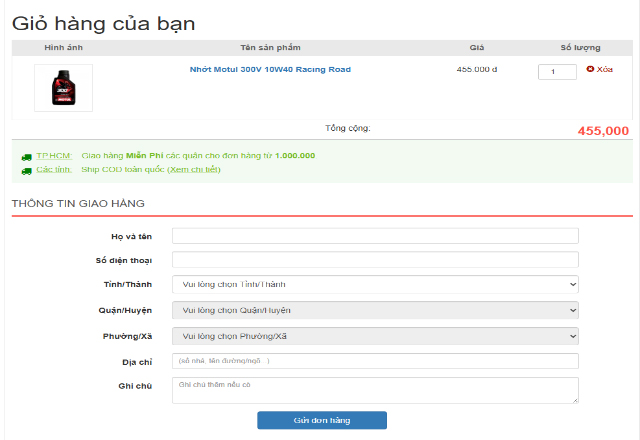Open the Motul 300V product thumbnail
Screen dimensions: 640x440
point(63,88)
